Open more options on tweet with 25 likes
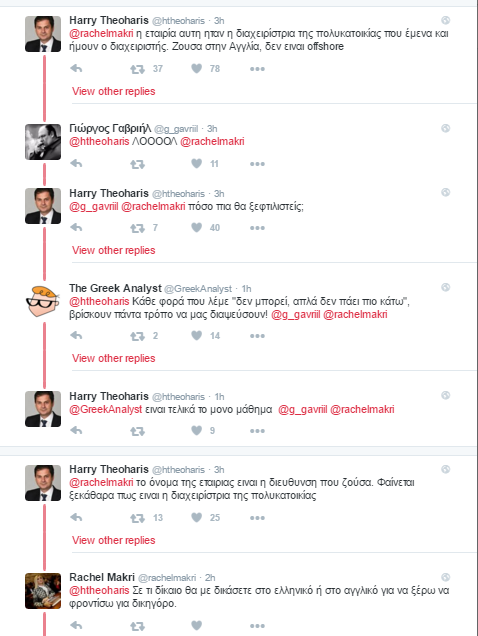Screen dimensions: 478x636 257,518
